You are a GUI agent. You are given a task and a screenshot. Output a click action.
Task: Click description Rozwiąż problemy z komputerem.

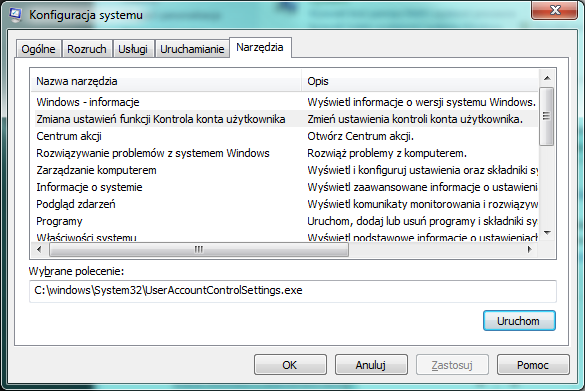pyautogui.click(x=387, y=153)
